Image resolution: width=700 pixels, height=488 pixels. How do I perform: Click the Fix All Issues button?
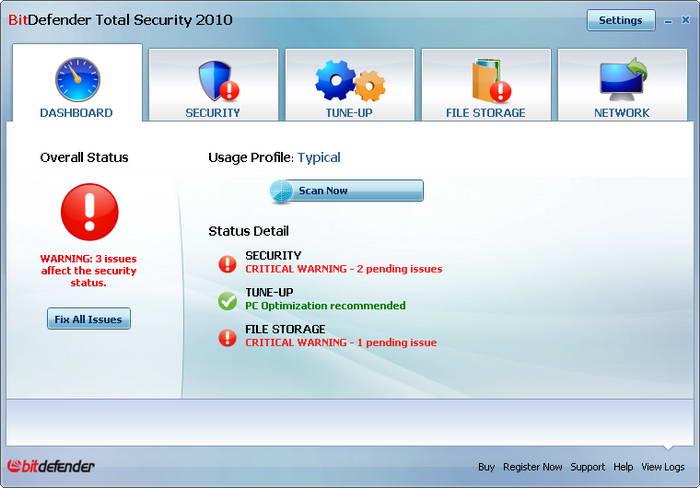(89, 319)
